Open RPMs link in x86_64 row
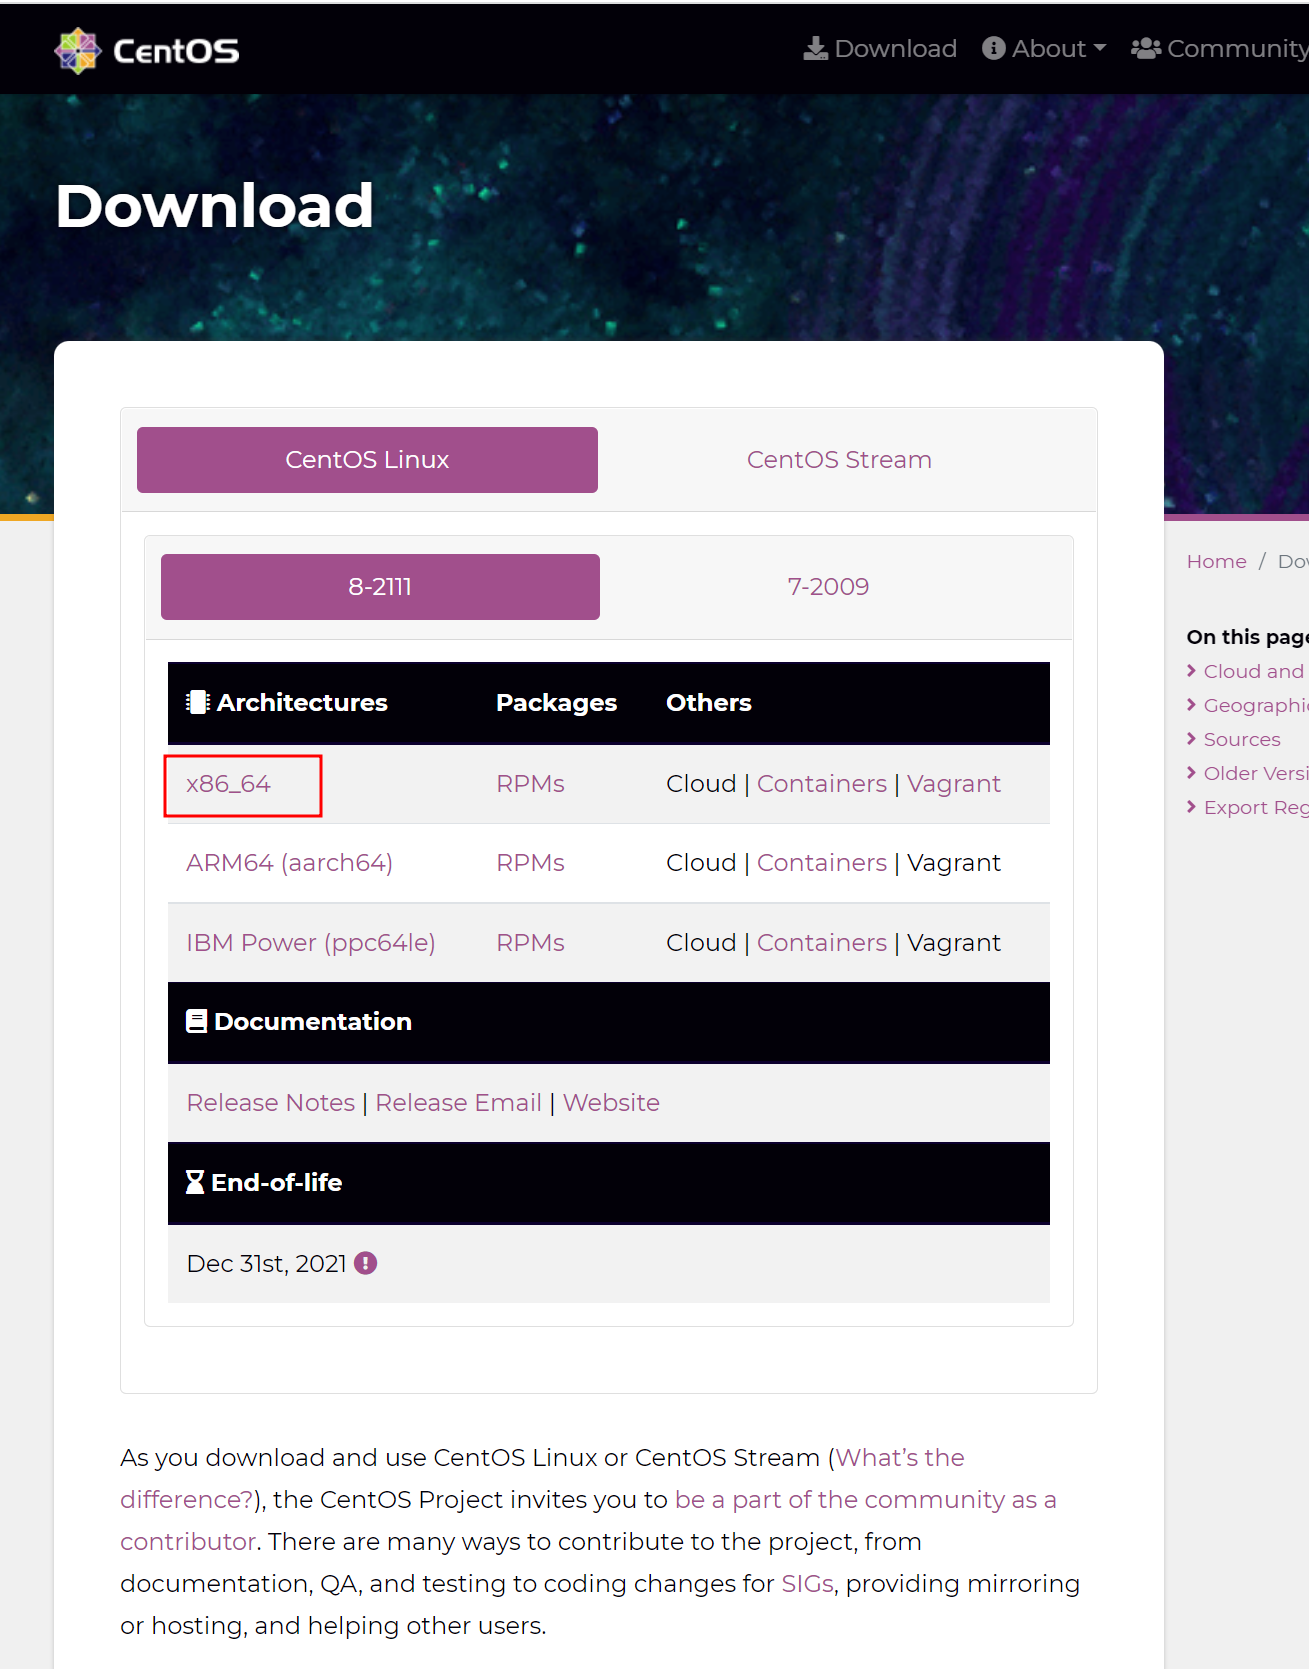The image size is (1309, 1669). pyautogui.click(x=530, y=784)
